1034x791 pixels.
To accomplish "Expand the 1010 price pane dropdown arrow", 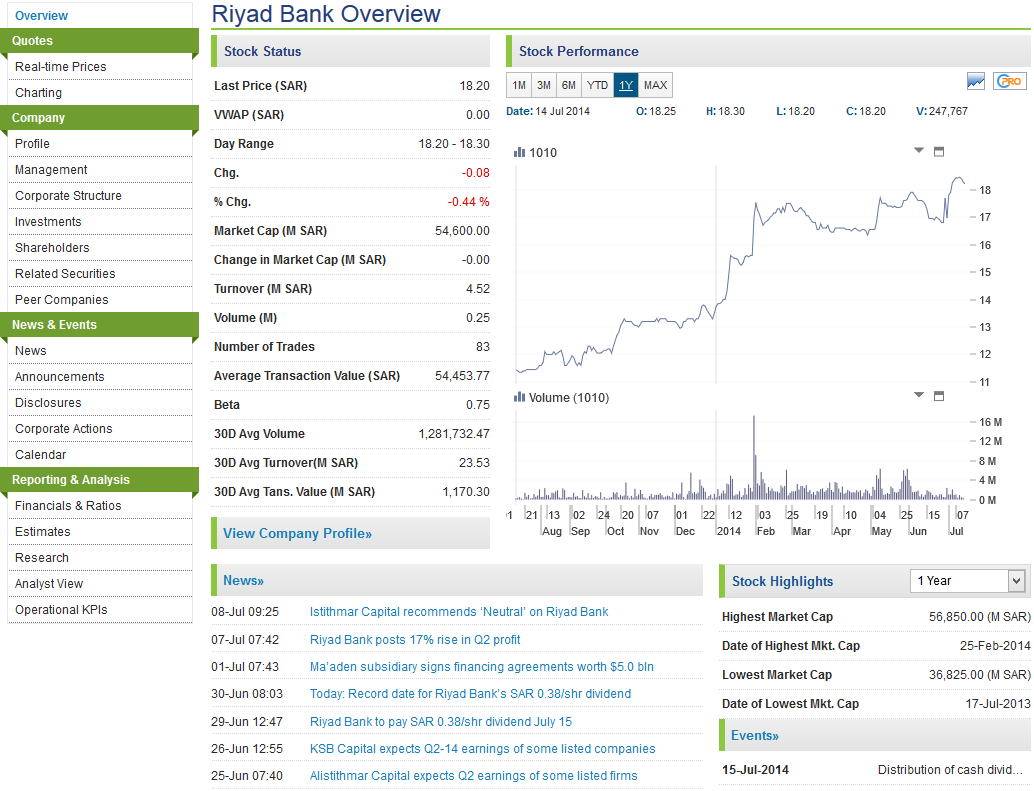I will pos(919,150).
